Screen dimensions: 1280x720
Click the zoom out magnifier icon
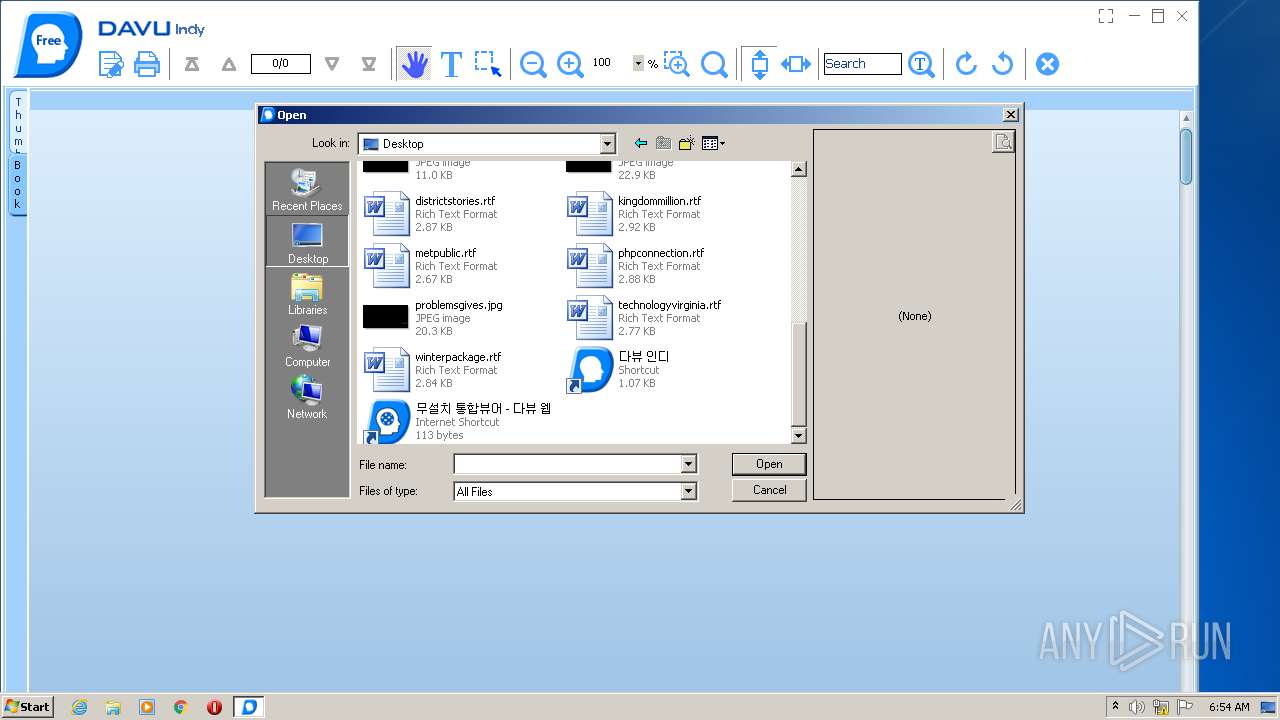(533, 64)
